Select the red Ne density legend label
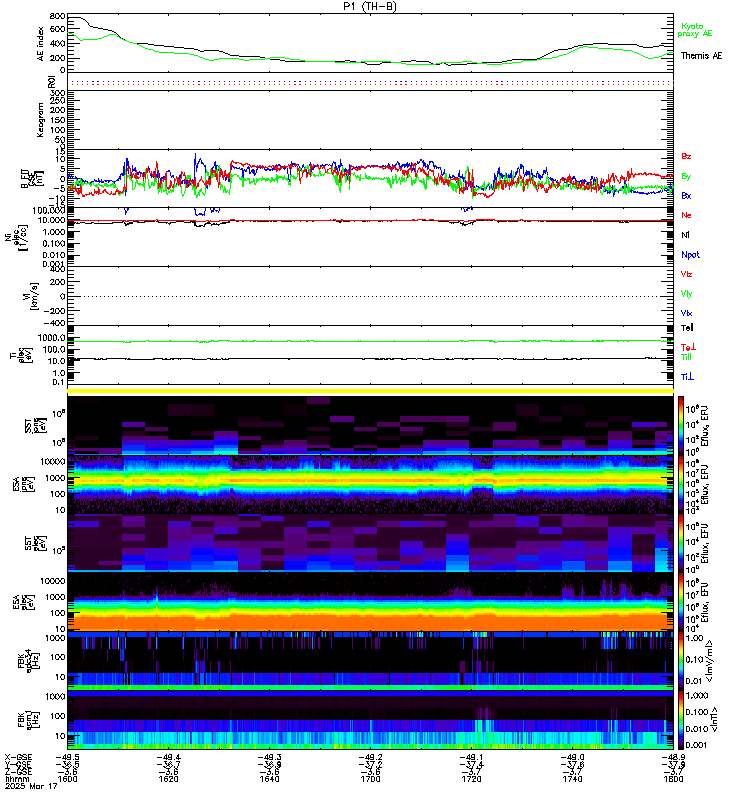 click(686, 215)
